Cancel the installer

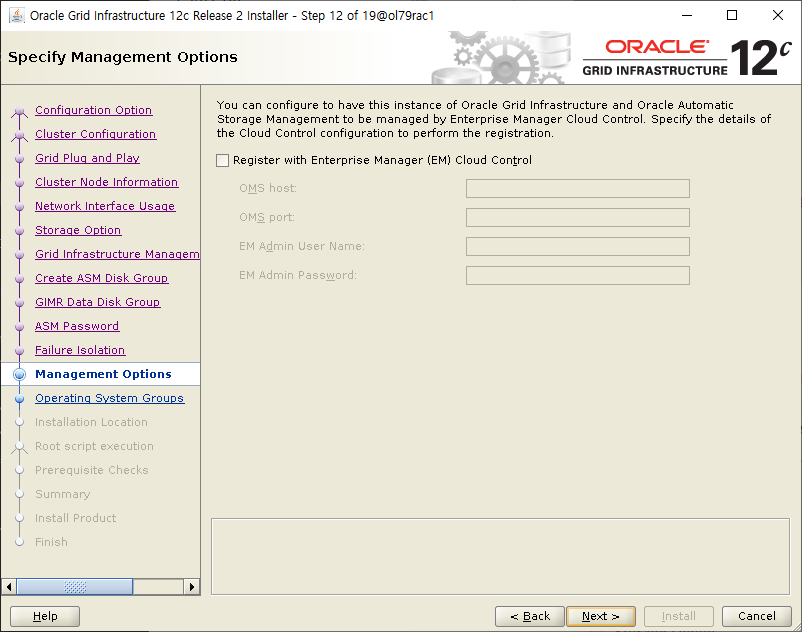756,616
